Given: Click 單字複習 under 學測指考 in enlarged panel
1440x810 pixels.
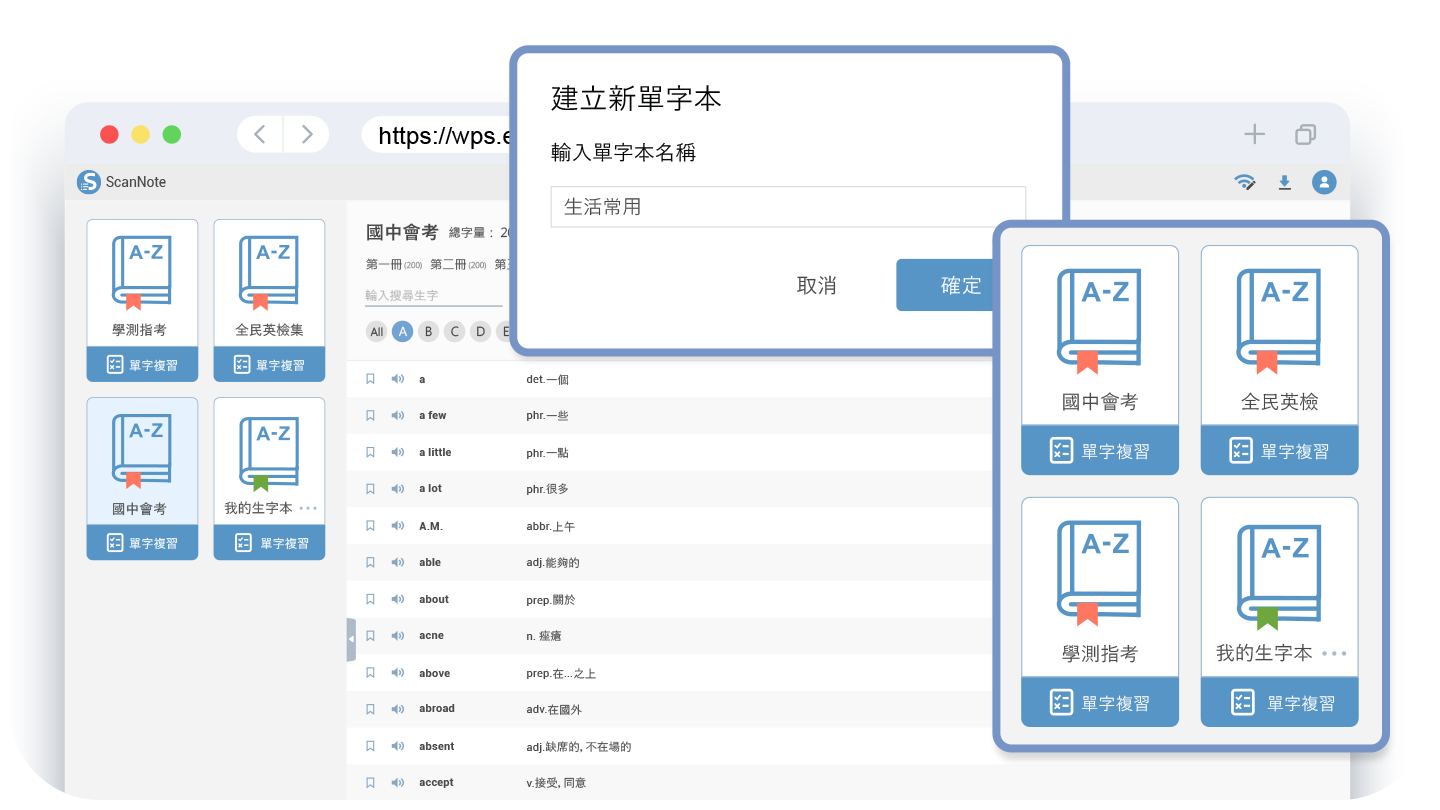Looking at the screenshot, I should (1100, 702).
